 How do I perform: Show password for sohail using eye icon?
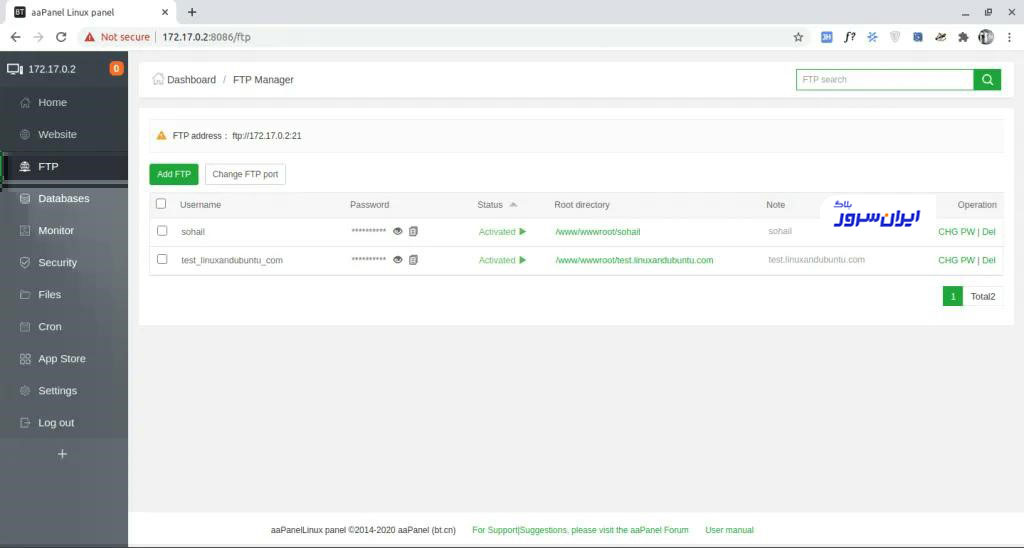pos(397,232)
